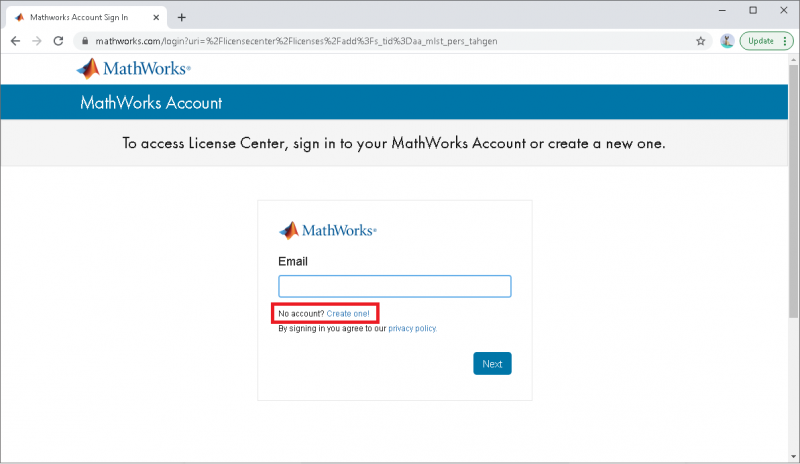Select the Mathworks Account Sign In tab
Viewport: 800px width, 464px height.
(x=80, y=17)
